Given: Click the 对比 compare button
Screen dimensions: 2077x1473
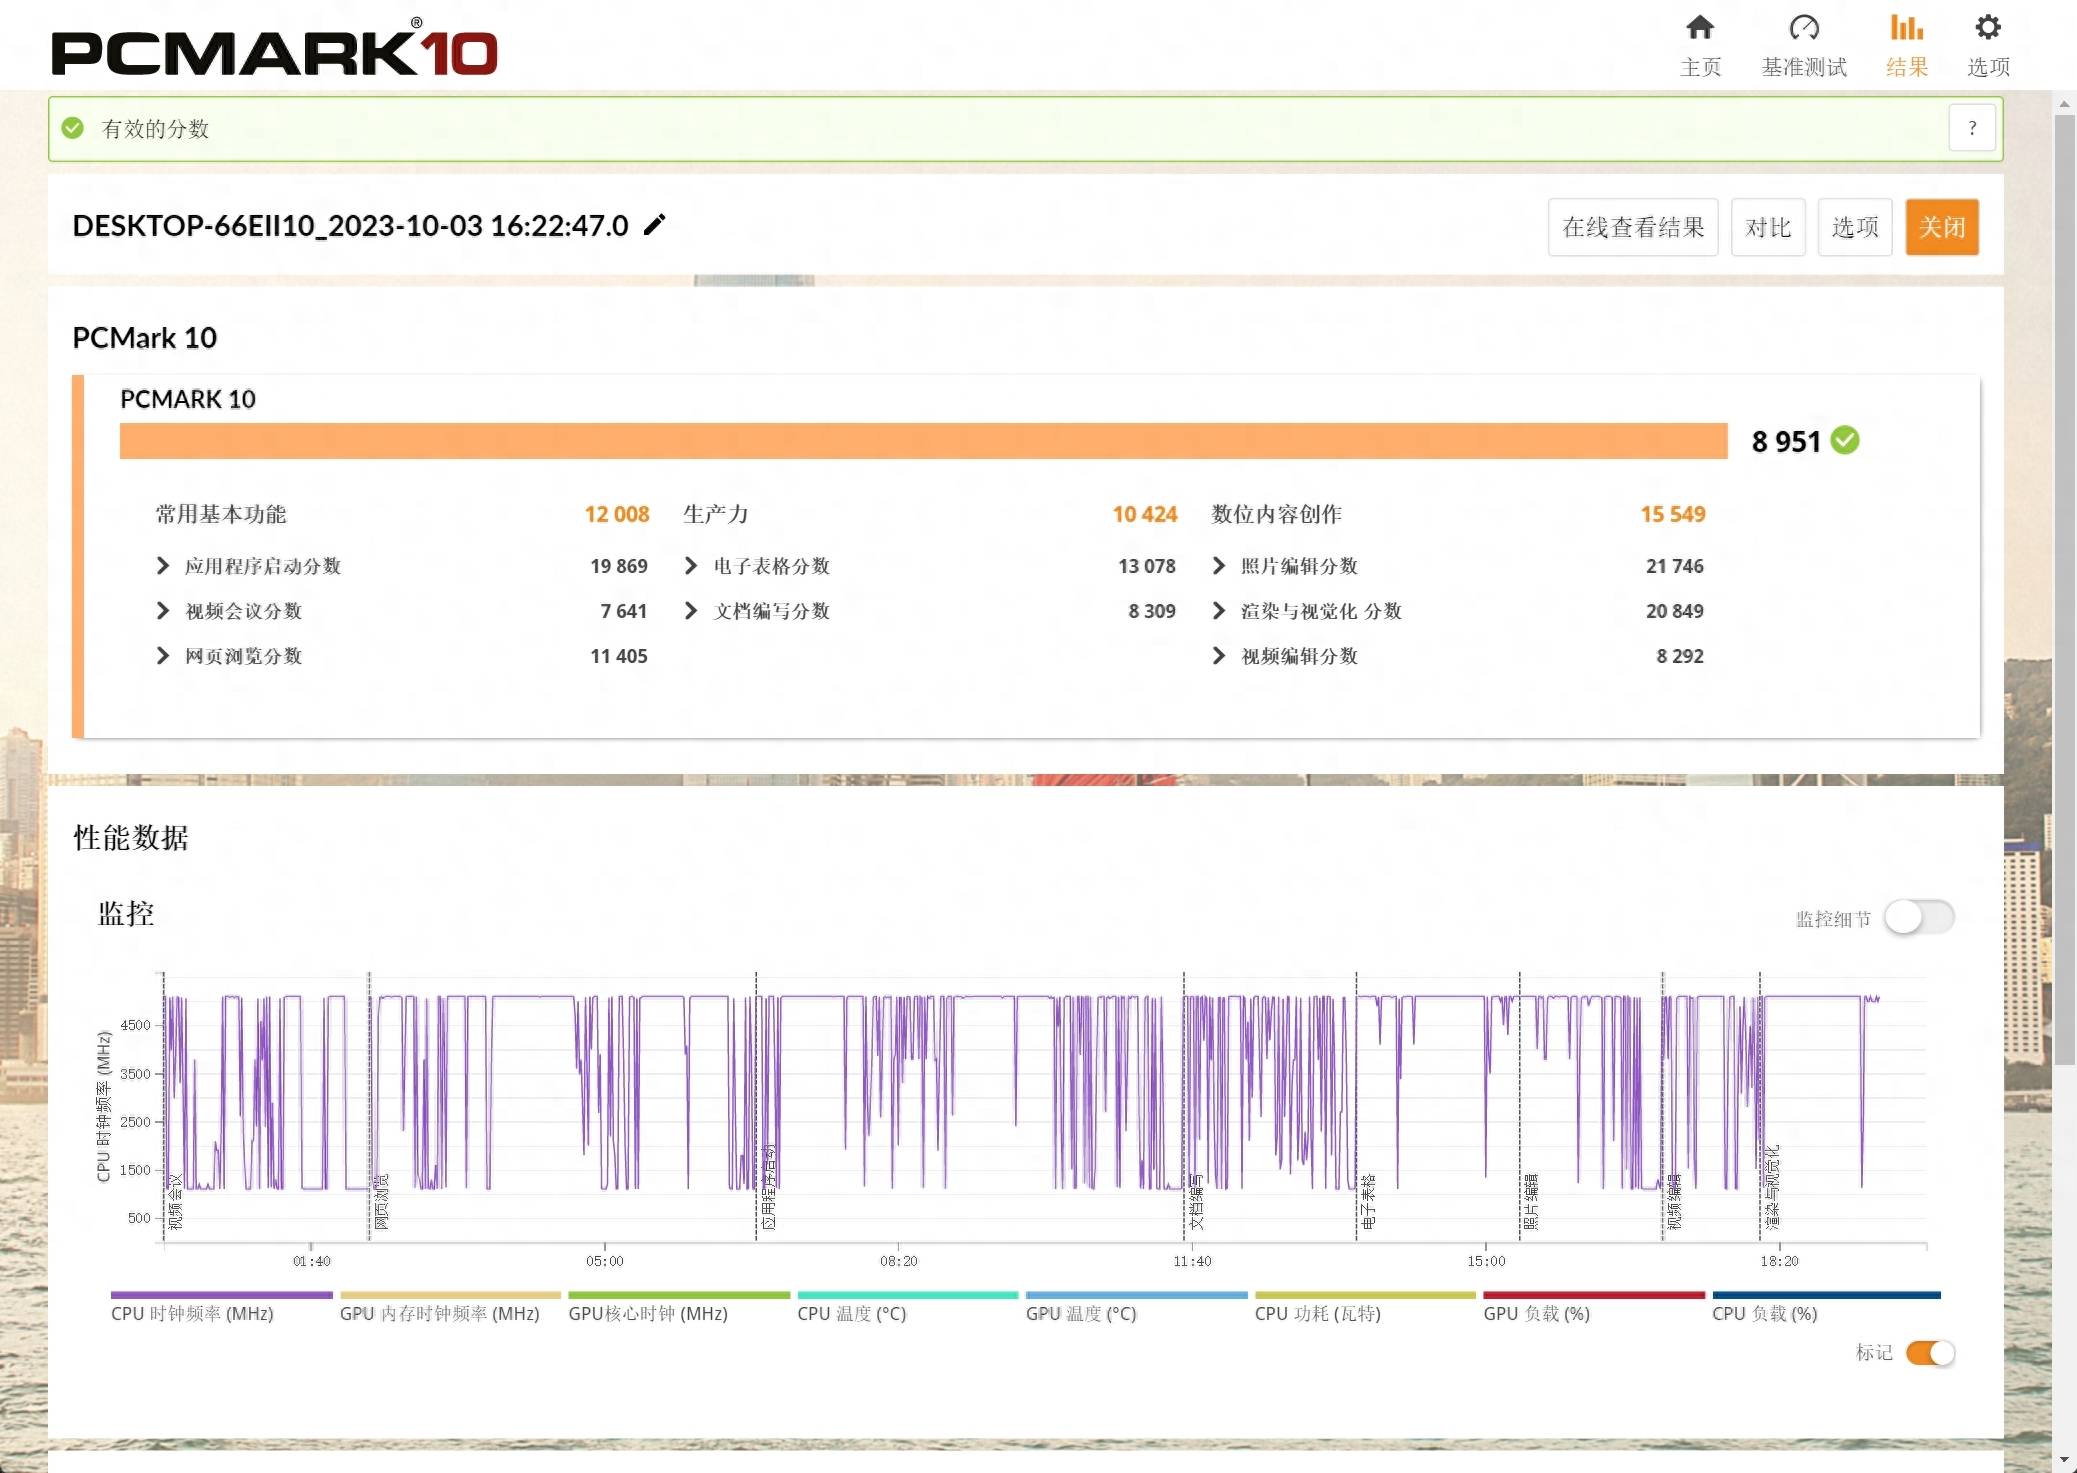Looking at the screenshot, I should (1767, 227).
